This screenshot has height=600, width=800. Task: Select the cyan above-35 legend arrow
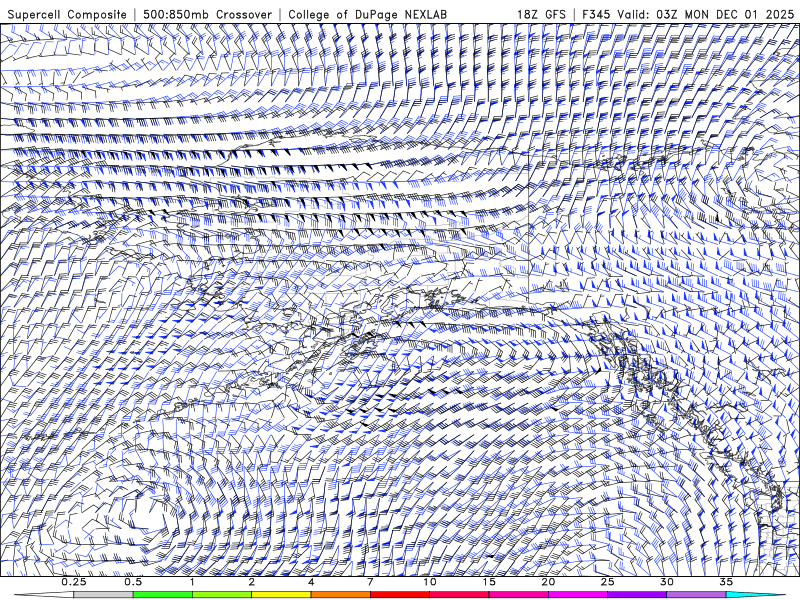755,595
